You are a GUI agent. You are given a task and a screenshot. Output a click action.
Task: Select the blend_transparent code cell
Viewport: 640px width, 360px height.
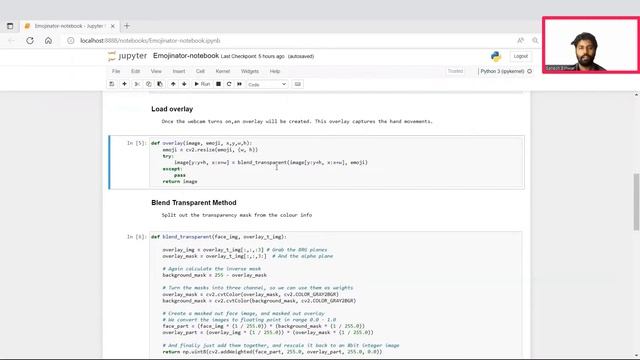coord(335,295)
